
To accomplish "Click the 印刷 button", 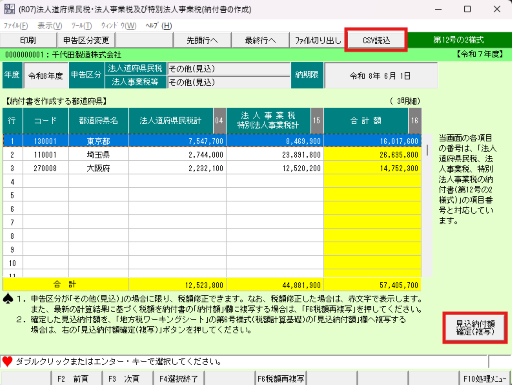I will [x=28, y=40].
